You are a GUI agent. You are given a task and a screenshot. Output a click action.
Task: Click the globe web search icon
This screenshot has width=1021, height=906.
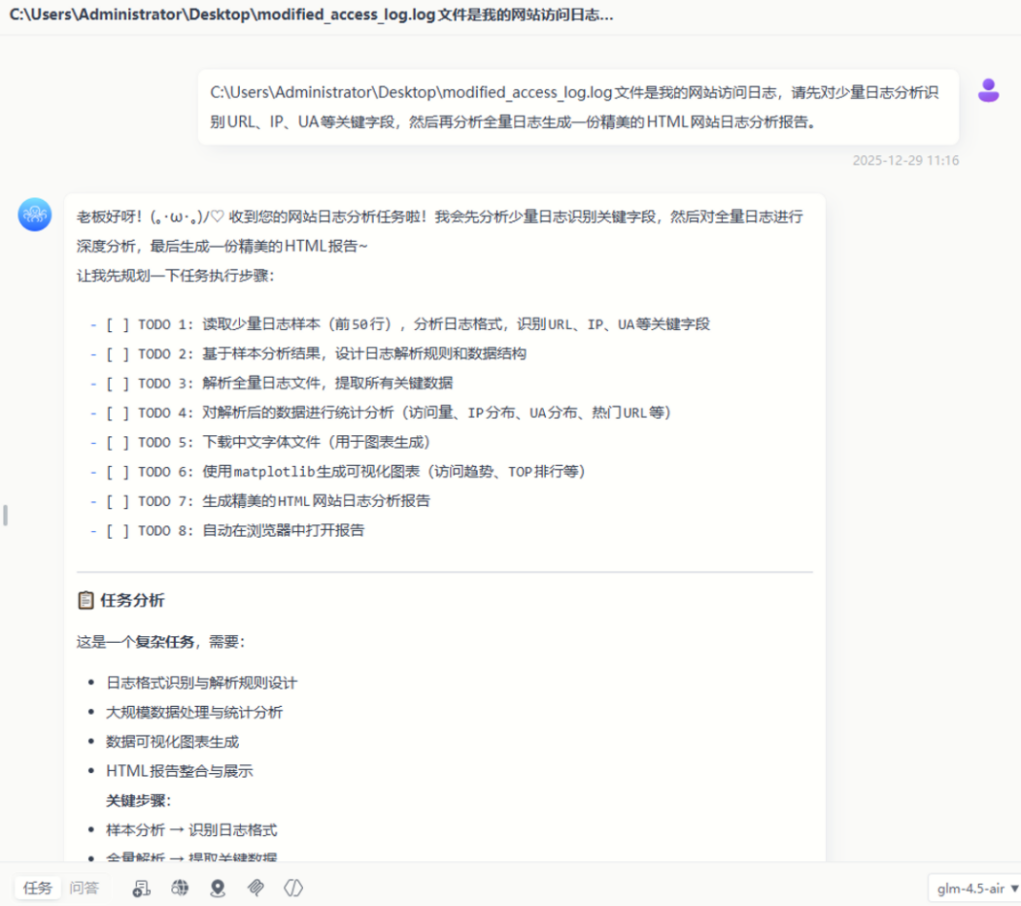tap(180, 888)
